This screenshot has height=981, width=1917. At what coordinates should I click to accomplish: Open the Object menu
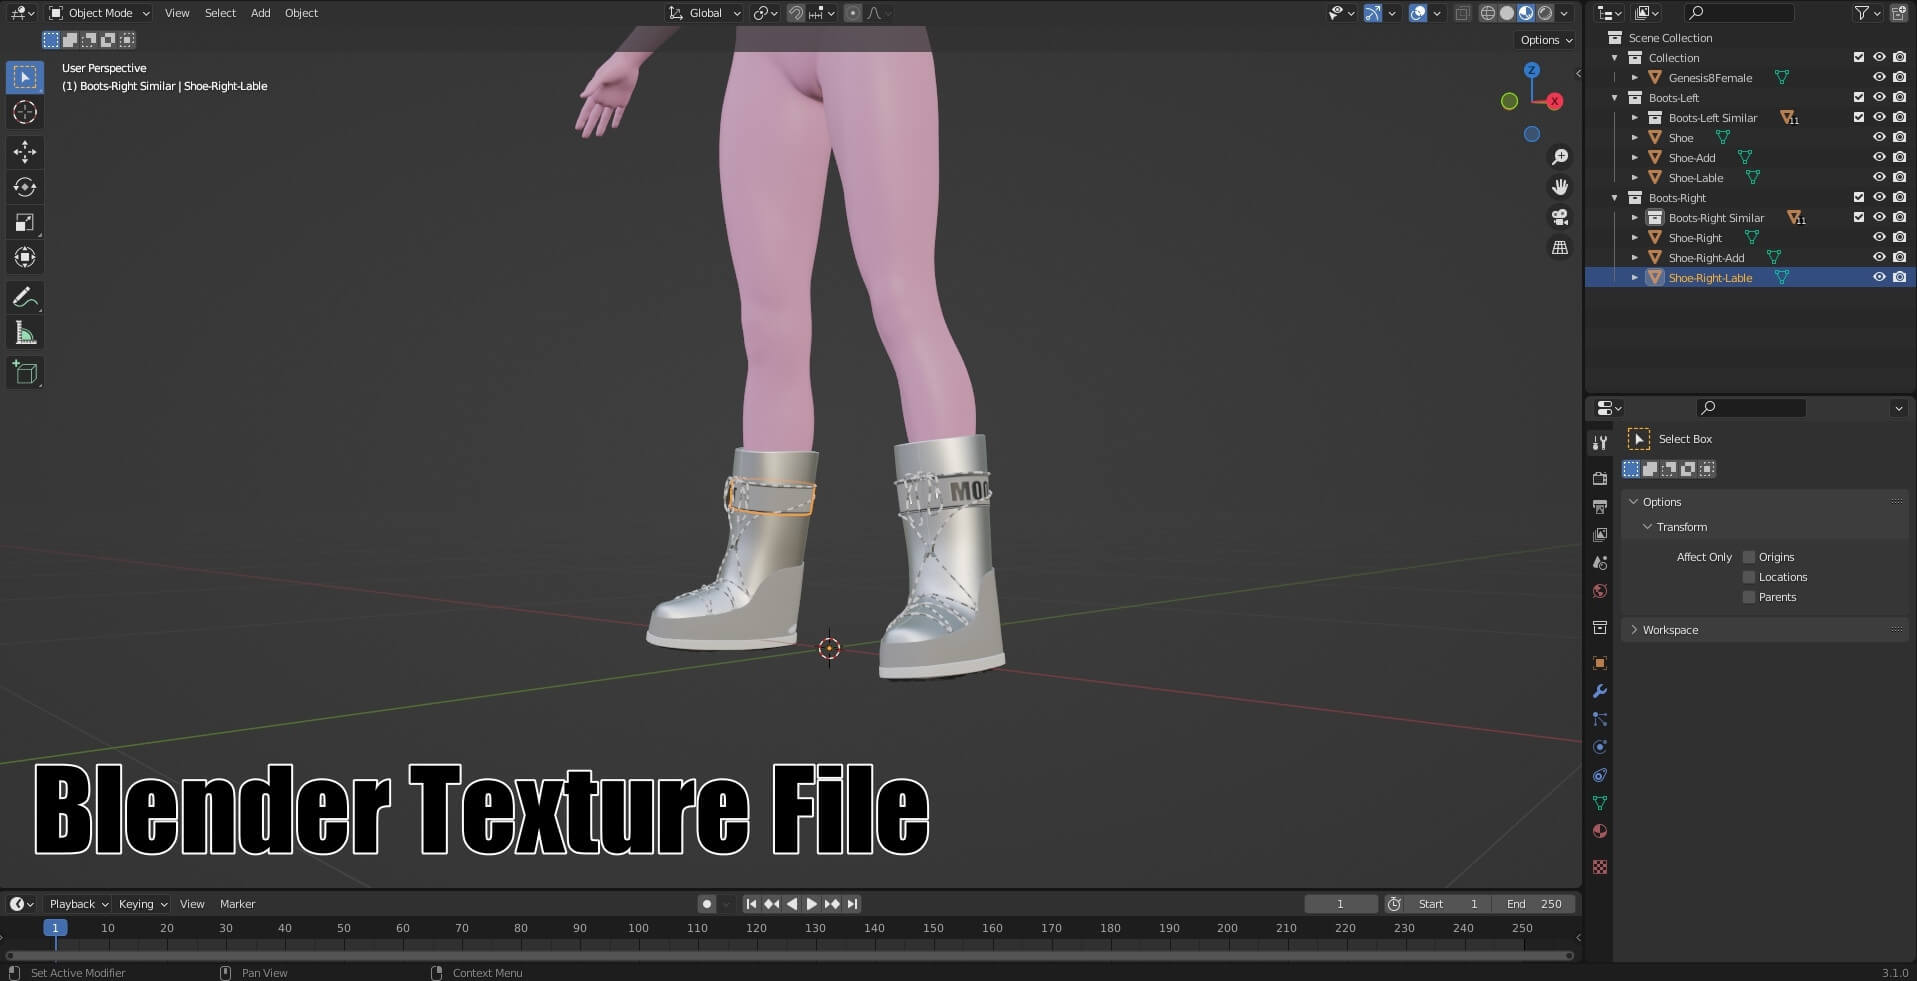(x=301, y=13)
